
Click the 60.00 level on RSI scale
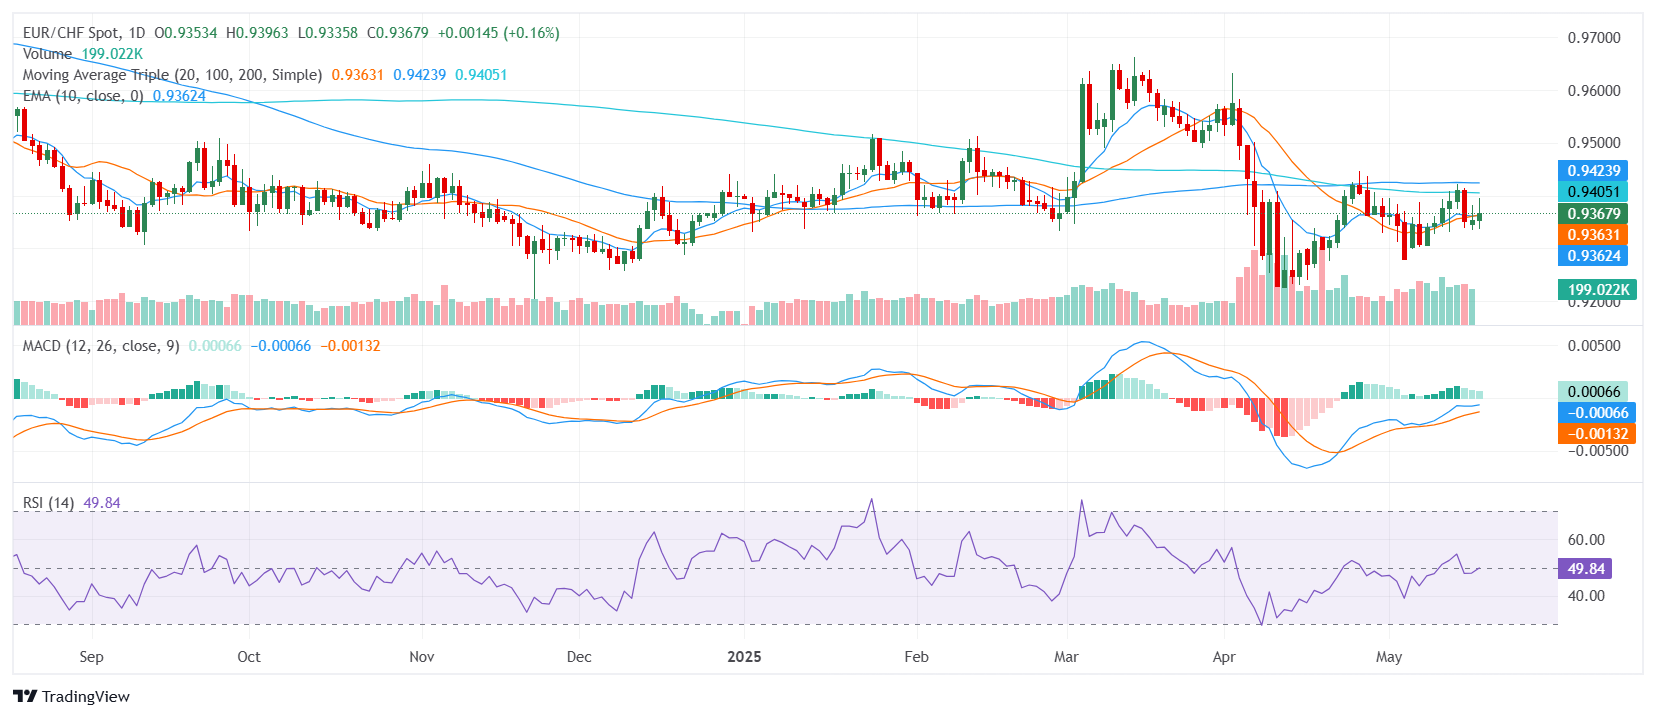1585,540
